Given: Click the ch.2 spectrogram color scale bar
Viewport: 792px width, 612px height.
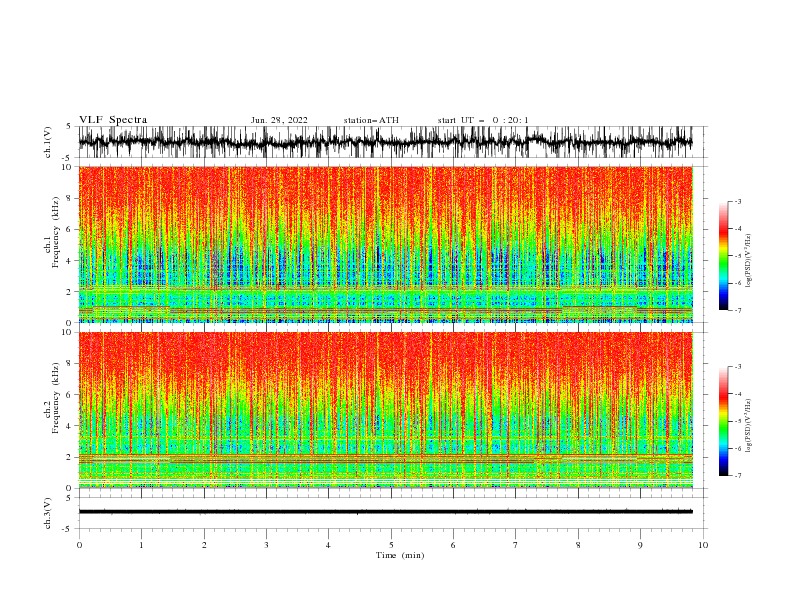Looking at the screenshot, I should point(723,421).
